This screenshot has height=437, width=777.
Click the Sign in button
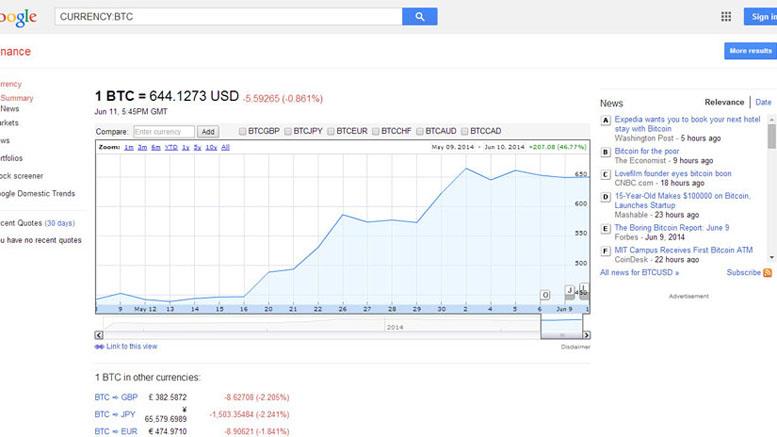coord(761,16)
